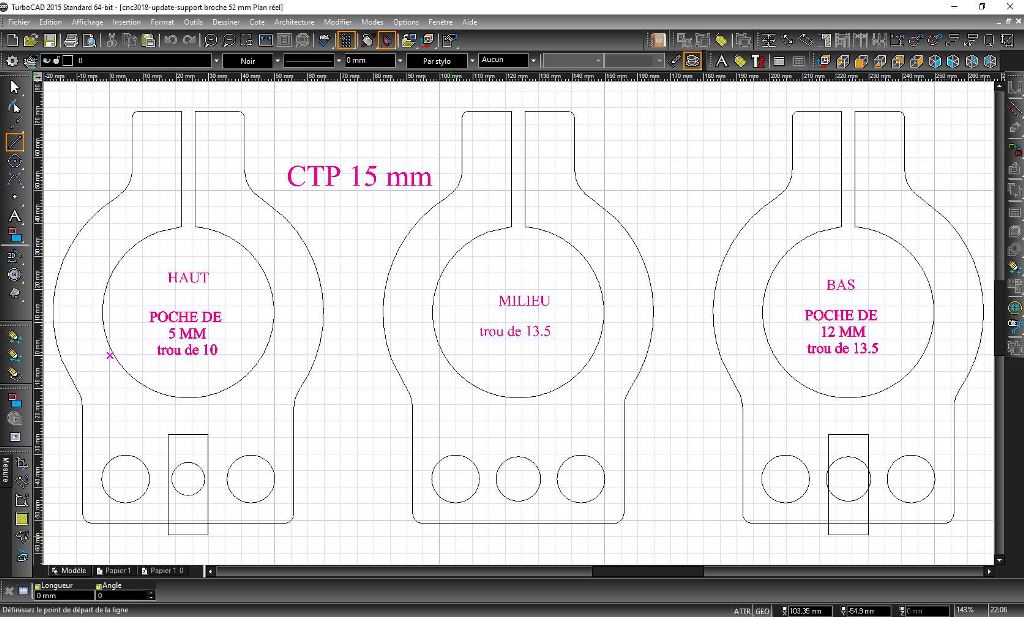
Task: Switch to the Papier 1 tab
Action: click(x=115, y=571)
